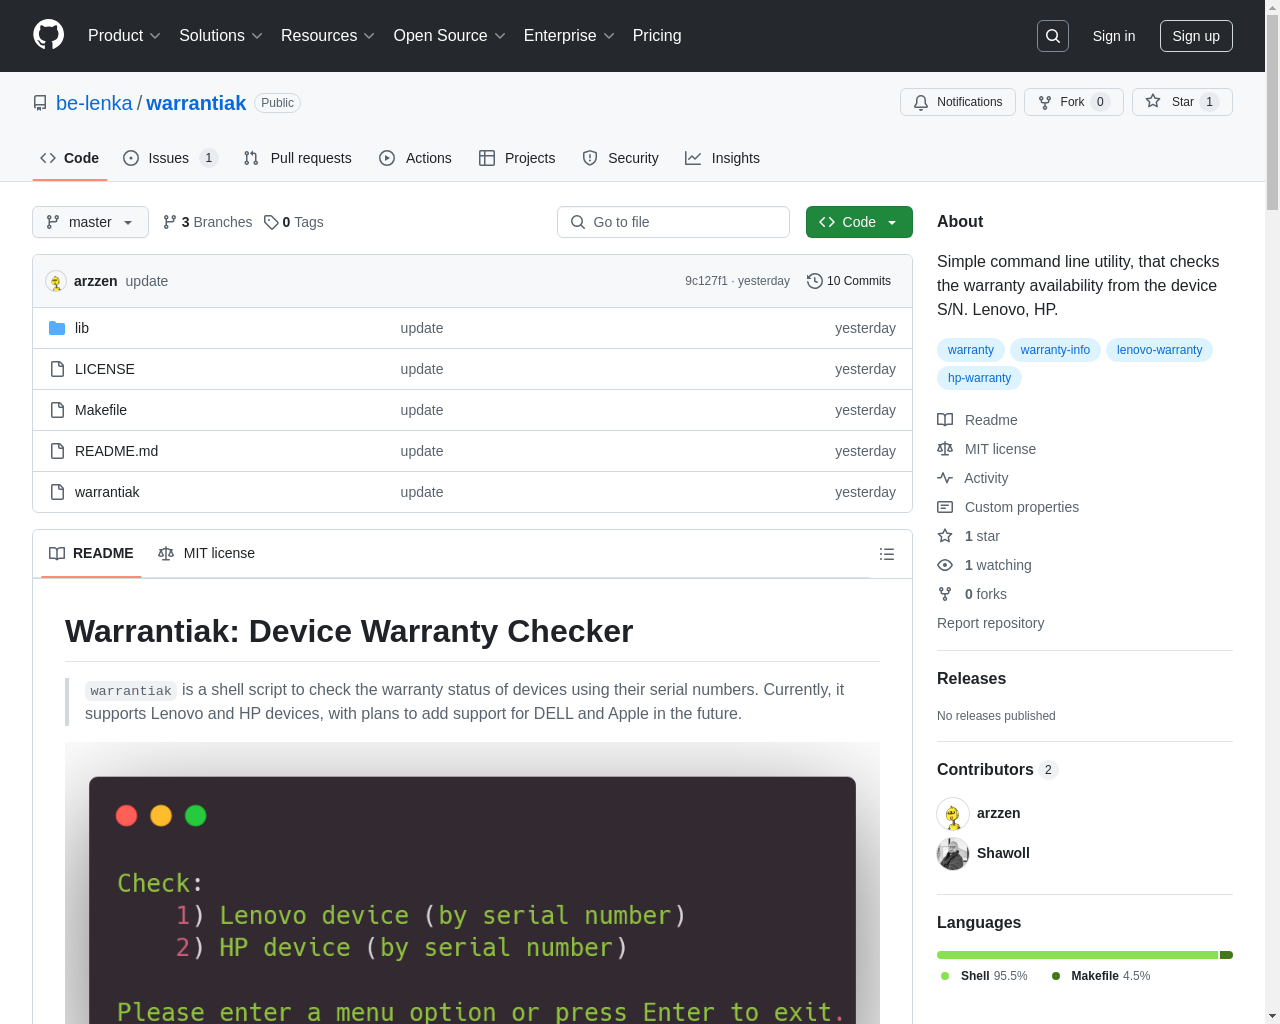1280x1024 pixels.
Task: View the 0 forks link
Action: click(972, 594)
